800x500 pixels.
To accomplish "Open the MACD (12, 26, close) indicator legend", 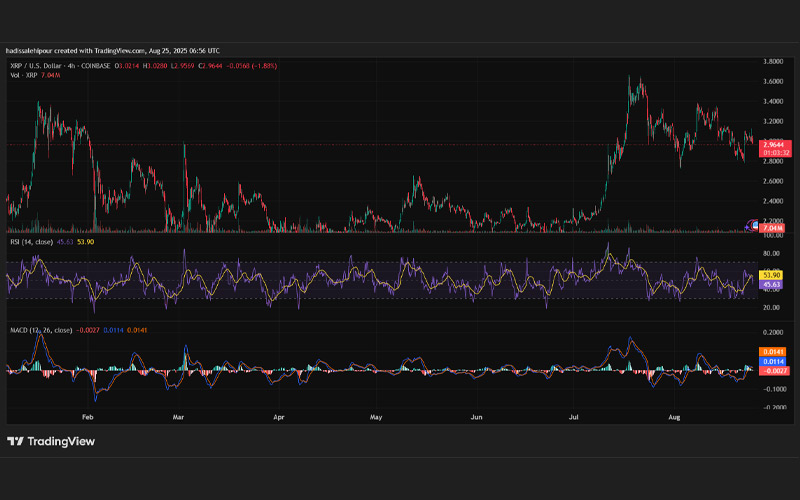I will (x=41, y=330).
